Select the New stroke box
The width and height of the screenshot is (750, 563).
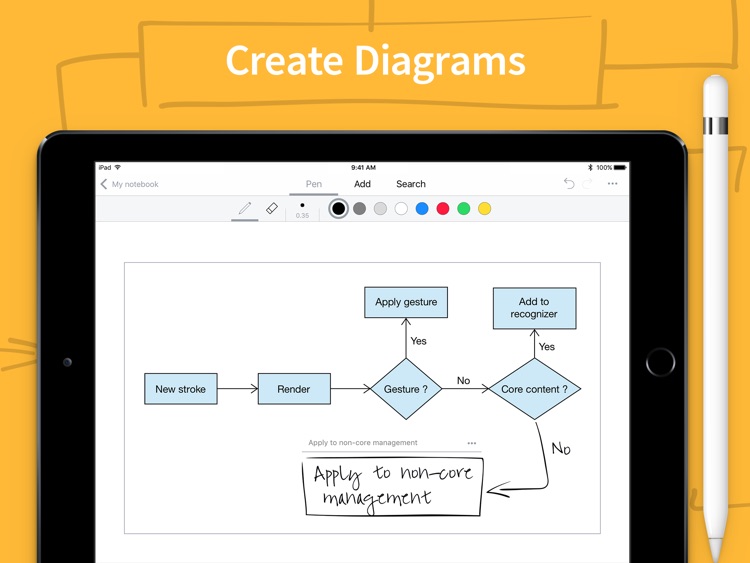[181, 389]
